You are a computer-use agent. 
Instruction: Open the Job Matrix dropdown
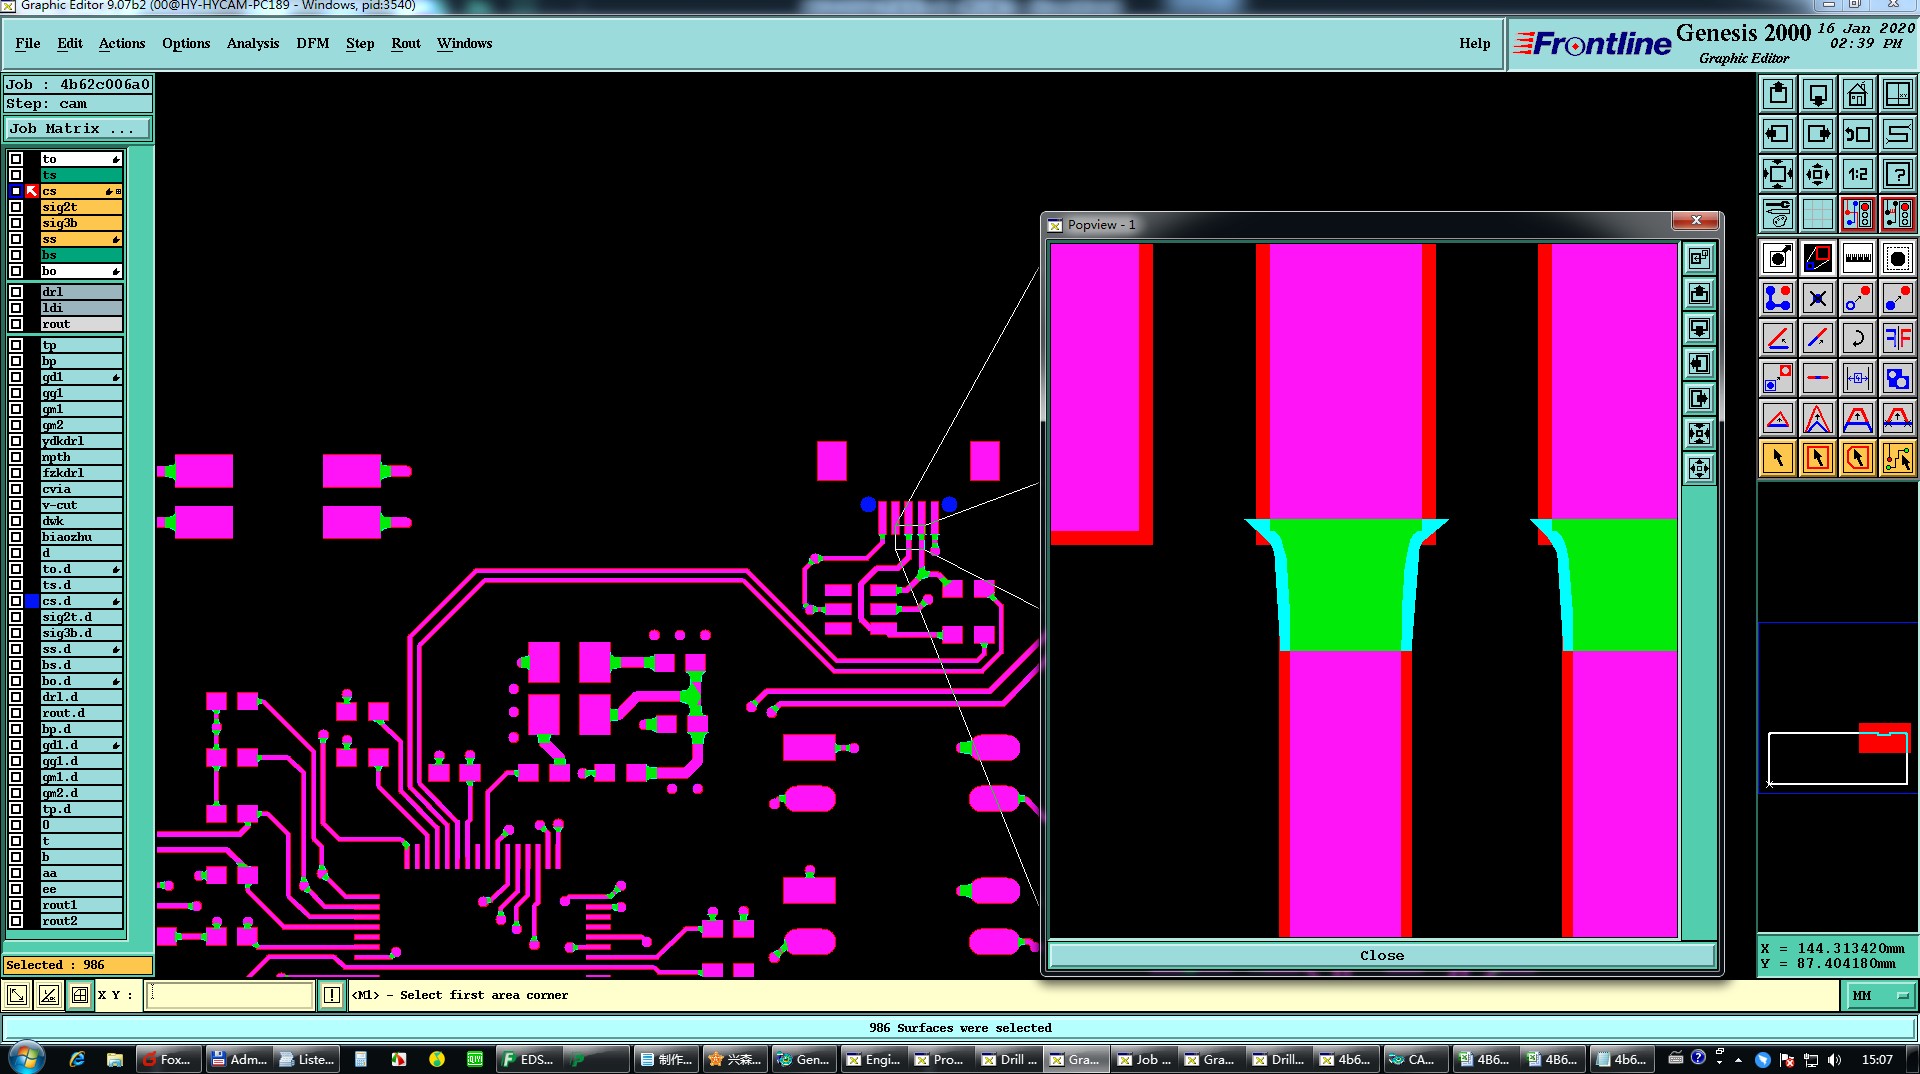click(x=78, y=129)
